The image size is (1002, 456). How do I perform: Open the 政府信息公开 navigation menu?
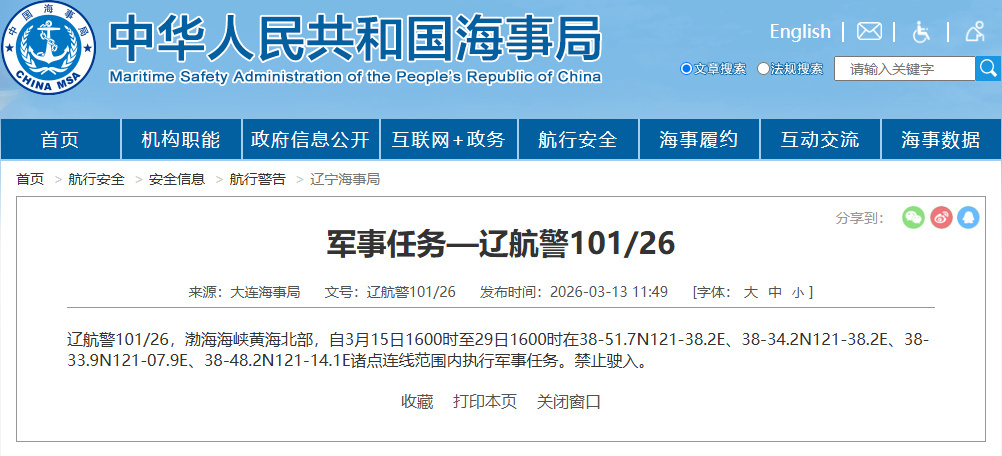pyautogui.click(x=311, y=139)
